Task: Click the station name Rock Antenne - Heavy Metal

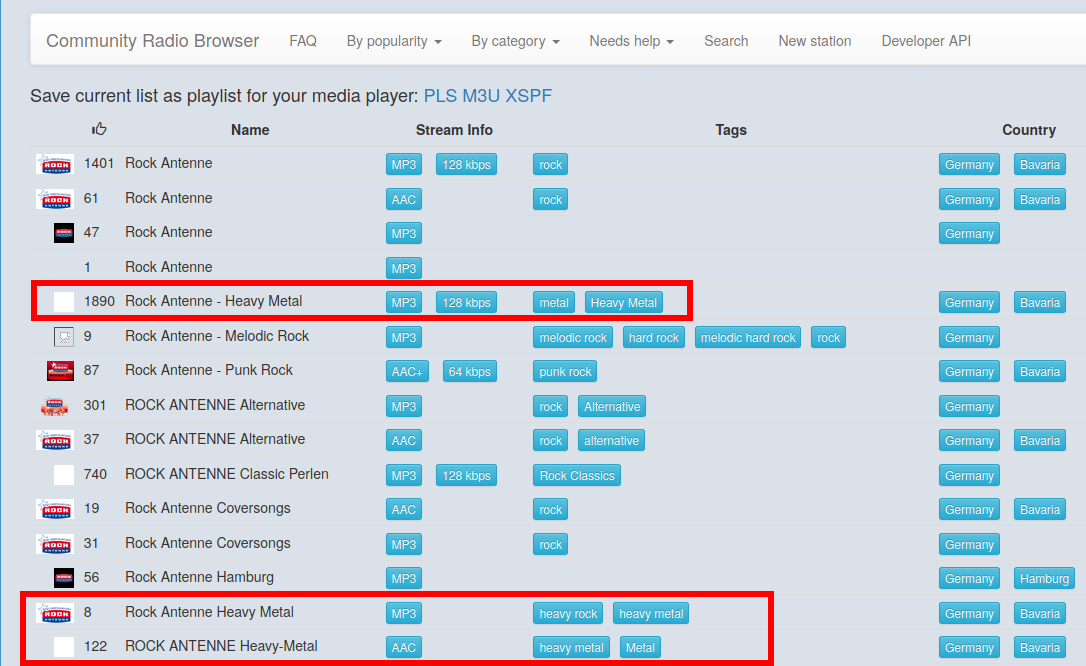Action: coord(214,301)
